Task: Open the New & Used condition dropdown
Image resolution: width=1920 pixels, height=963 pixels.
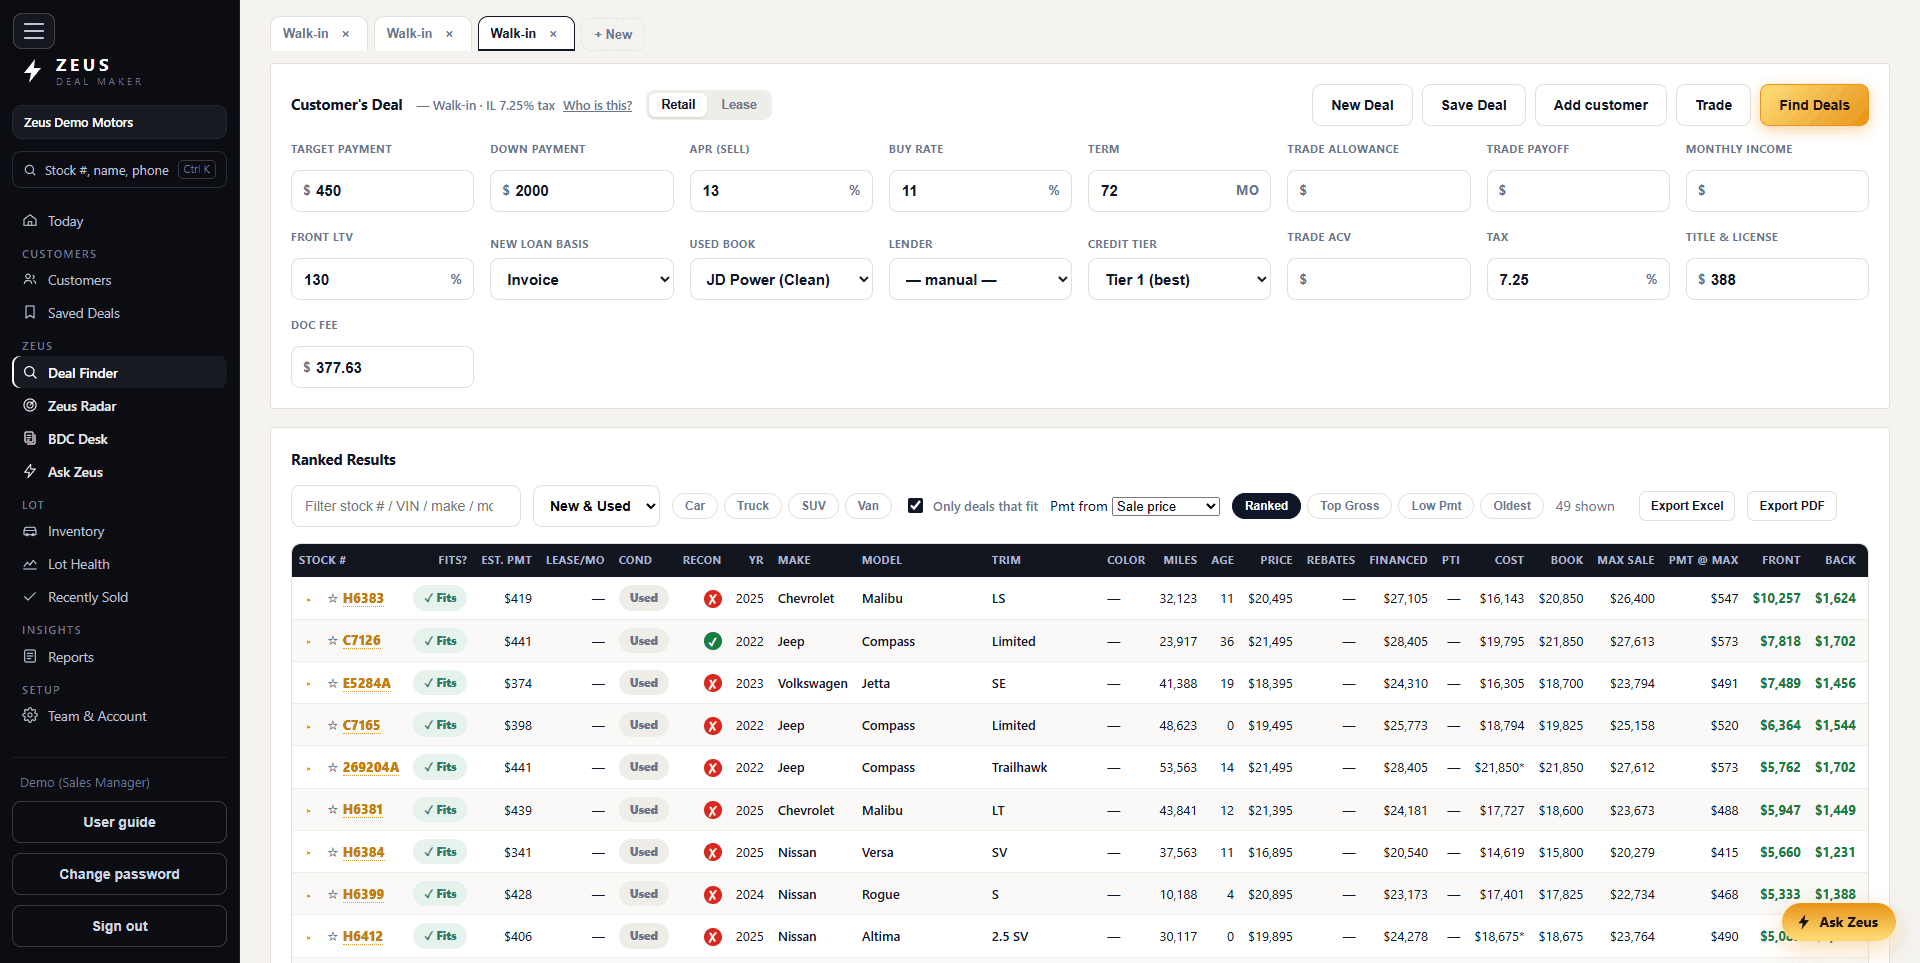Action: [596, 506]
